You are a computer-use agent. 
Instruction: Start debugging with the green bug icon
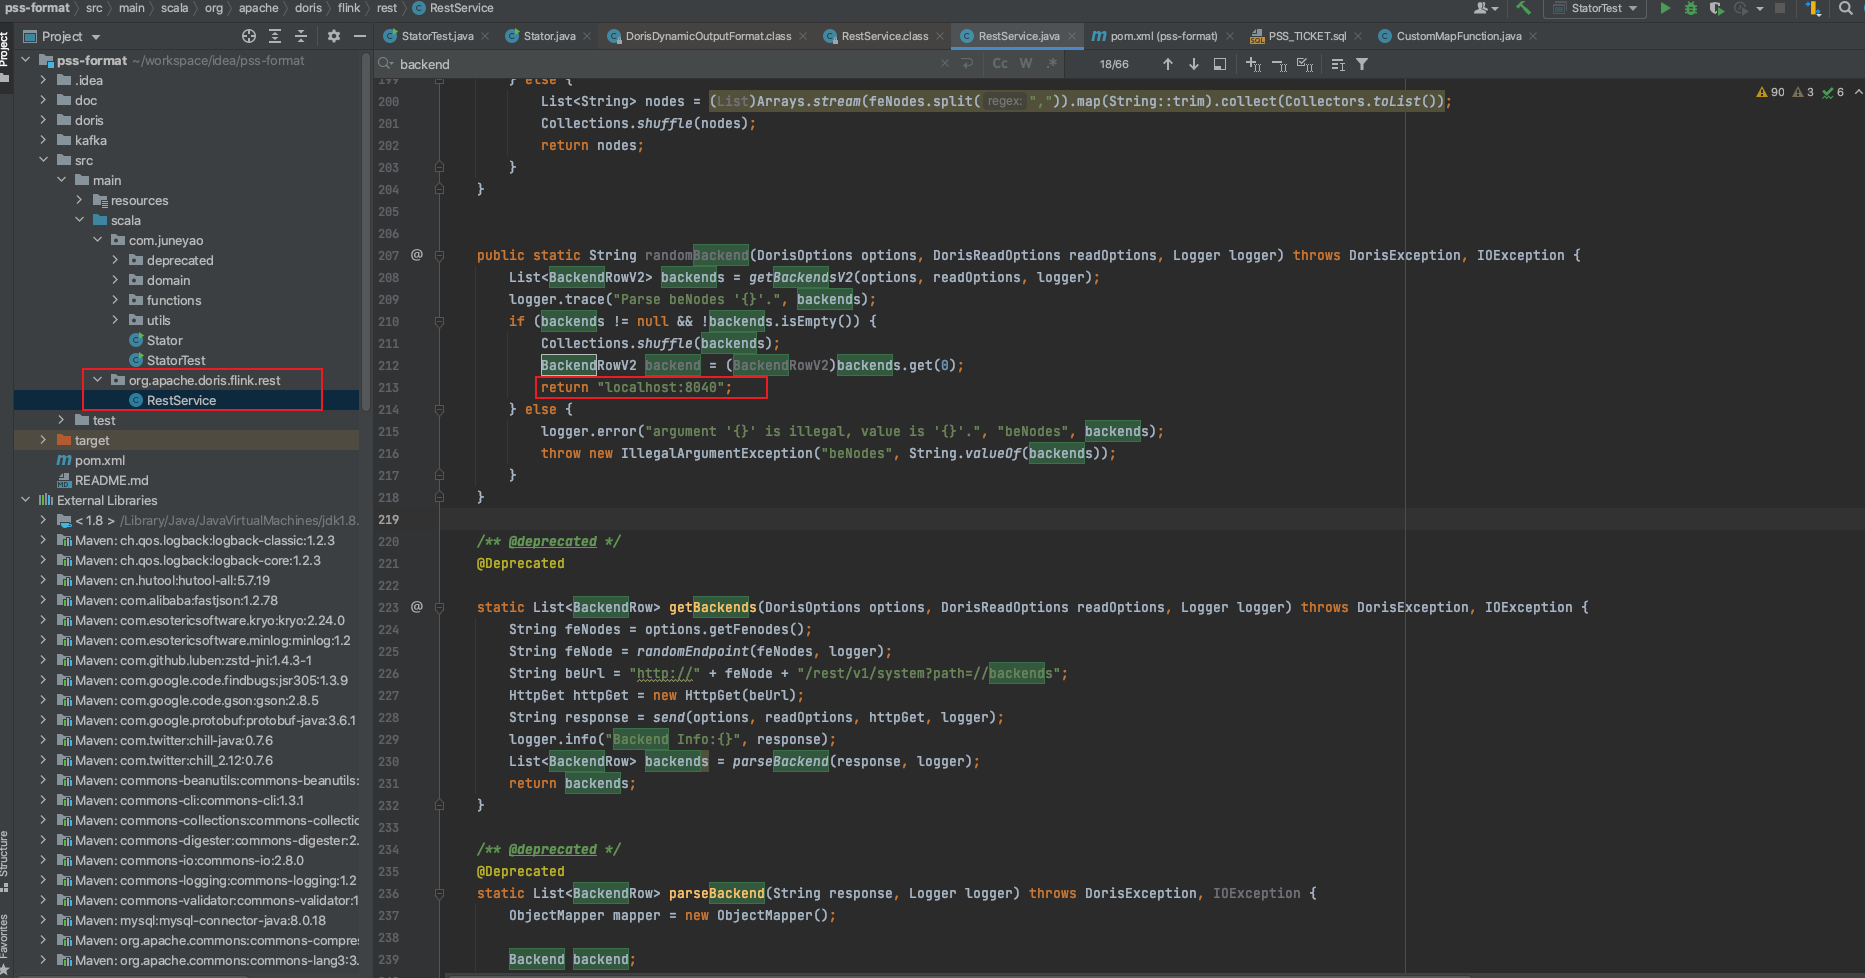pos(1691,8)
